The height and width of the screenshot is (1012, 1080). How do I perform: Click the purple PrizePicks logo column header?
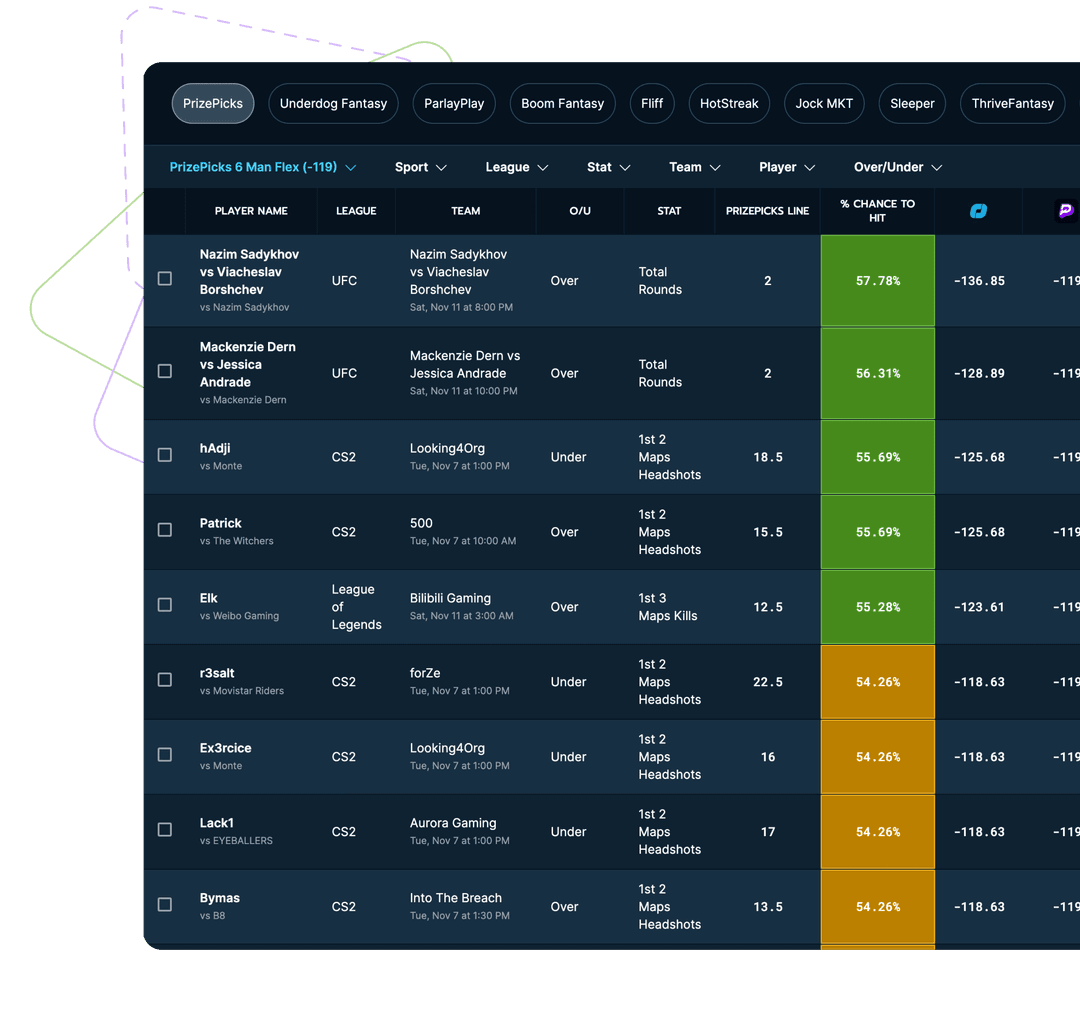(1065, 211)
